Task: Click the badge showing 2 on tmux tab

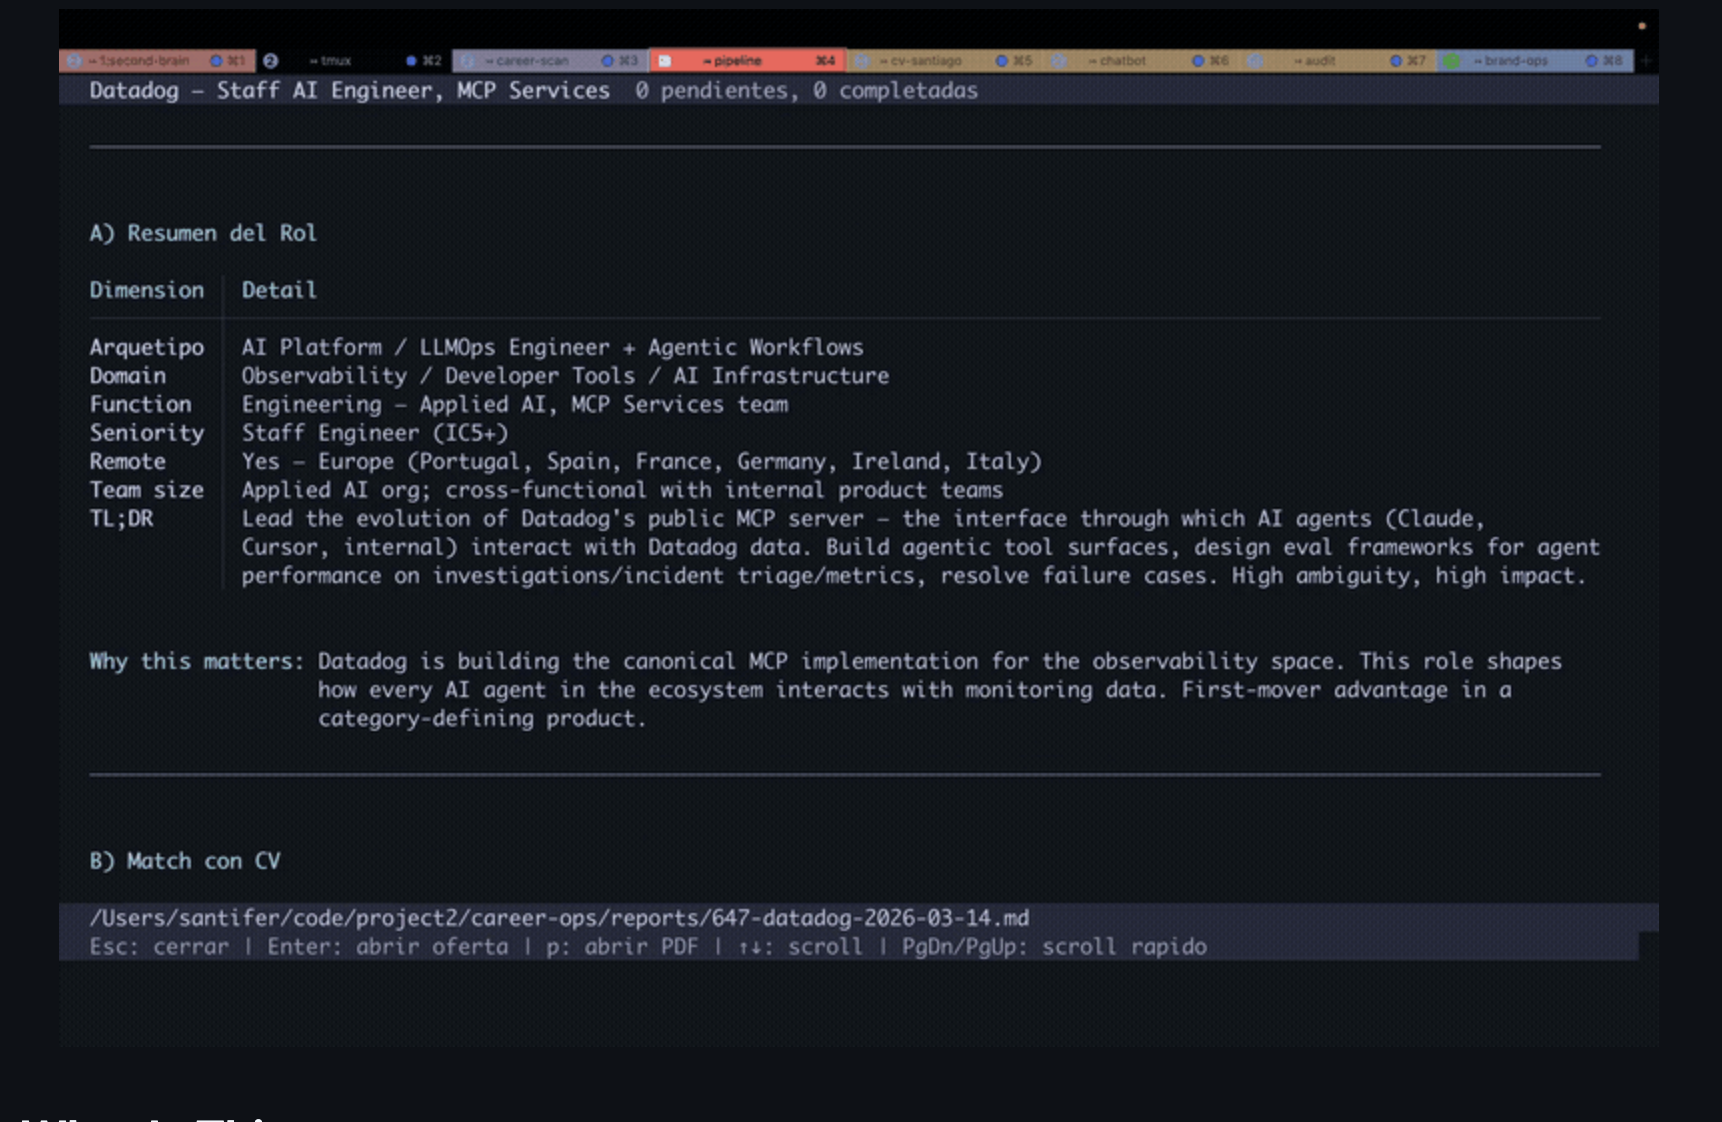Action: (x=270, y=61)
